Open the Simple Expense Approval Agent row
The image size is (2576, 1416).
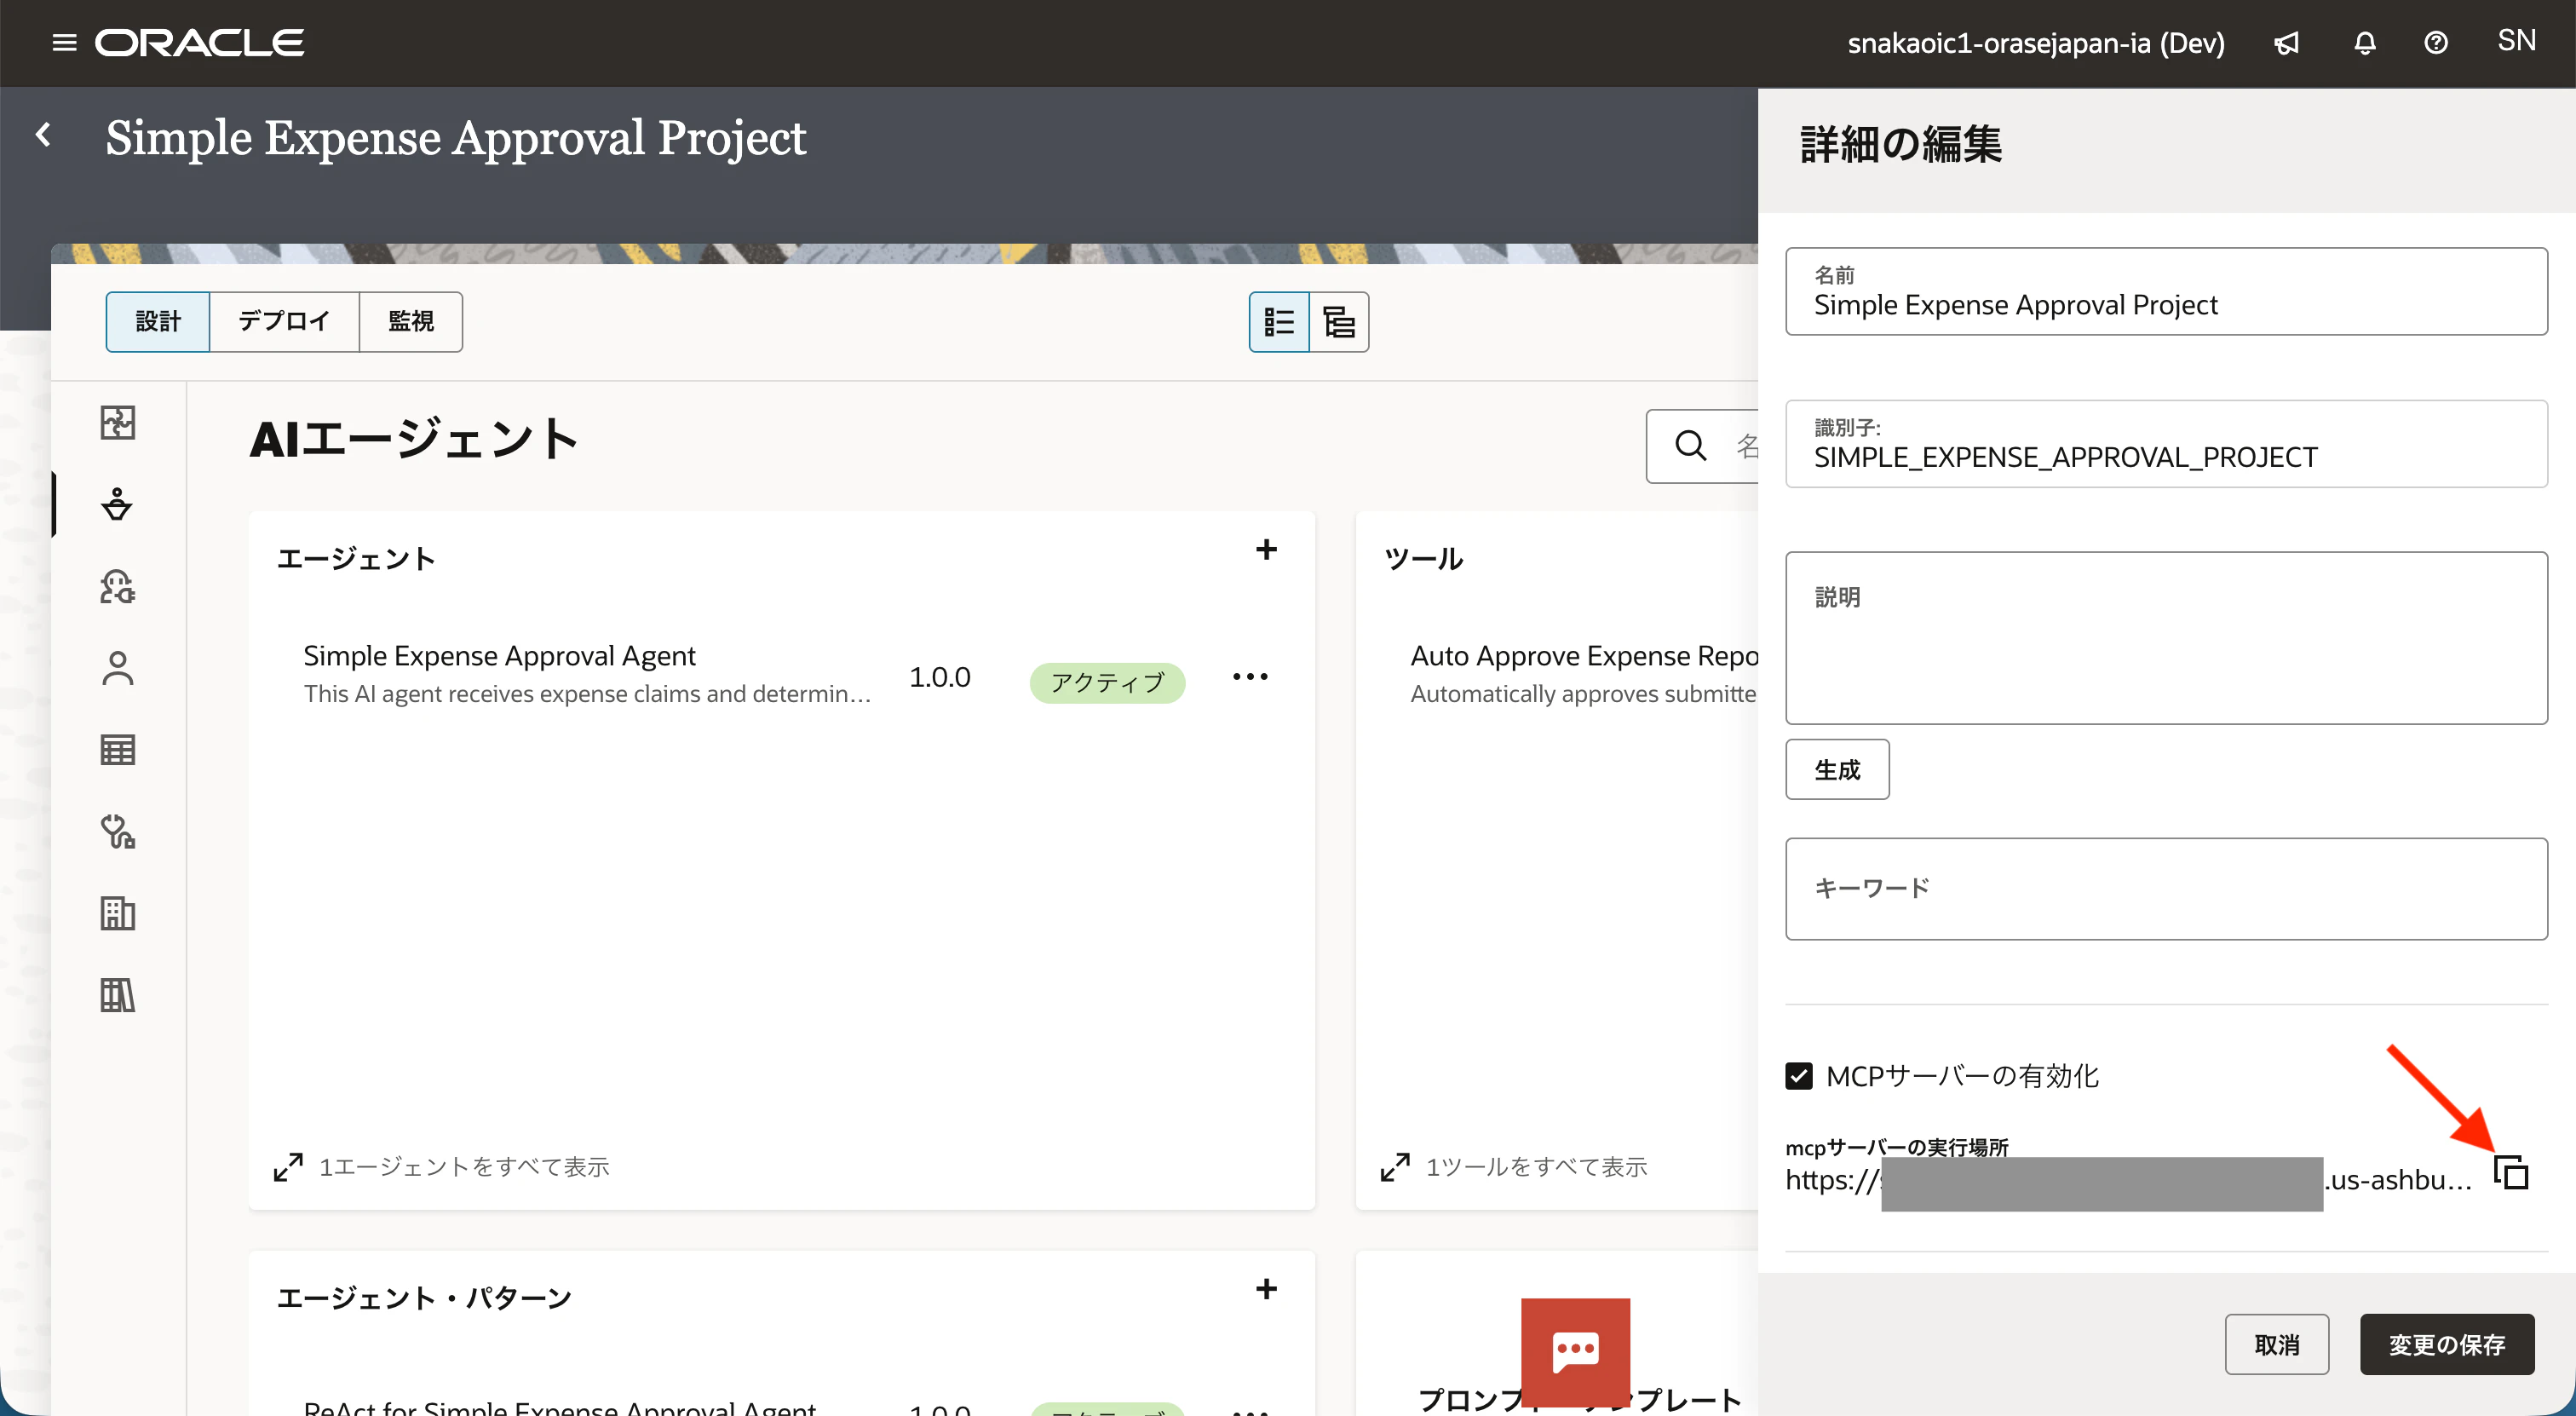click(782, 675)
